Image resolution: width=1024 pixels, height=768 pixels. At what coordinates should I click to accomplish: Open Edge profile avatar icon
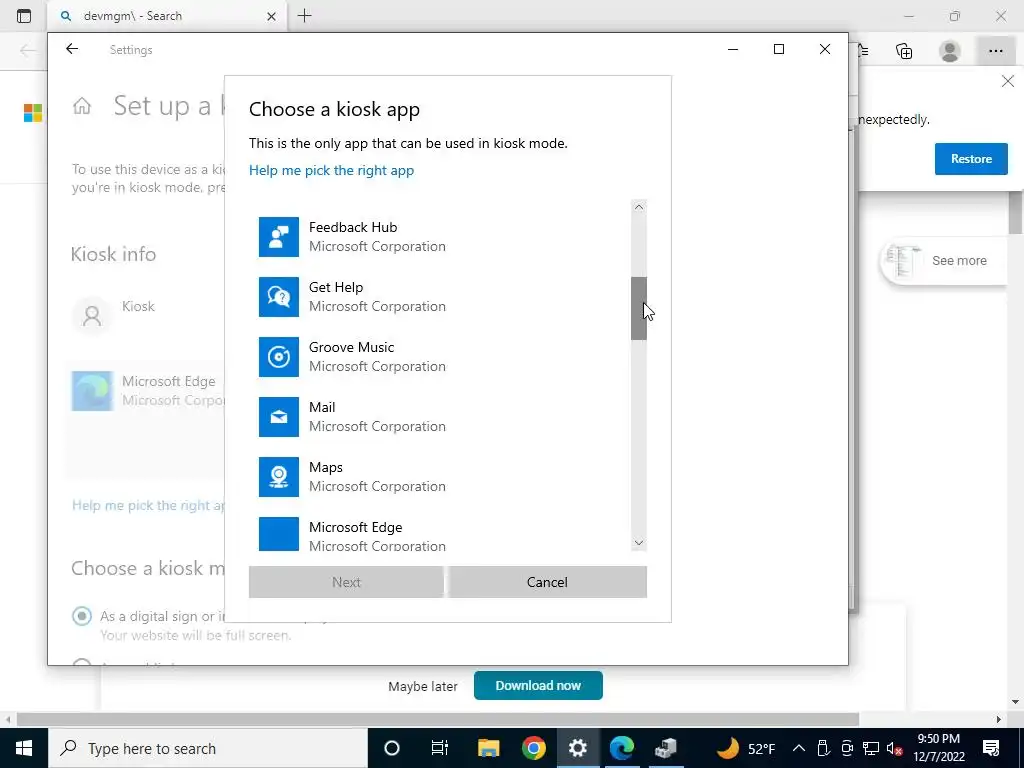coord(950,51)
